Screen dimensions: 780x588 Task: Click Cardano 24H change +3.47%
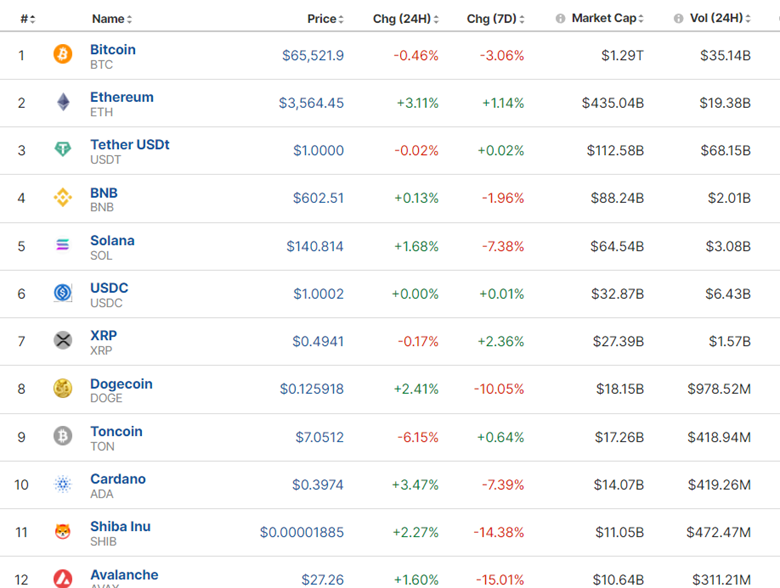coord(415,485)
